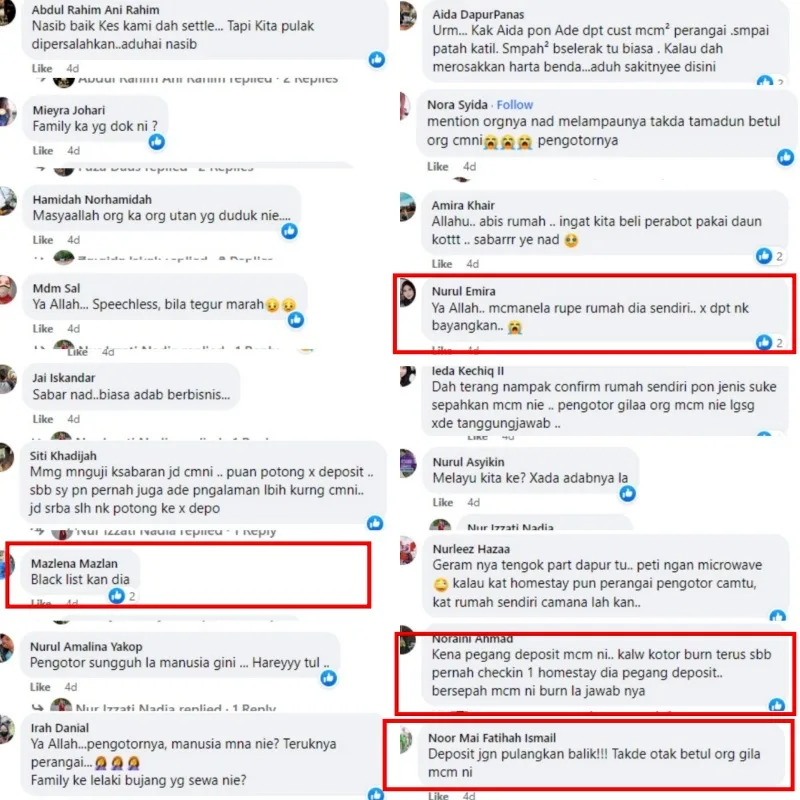
Task: Click the like reaction icon on Mdm Sal's comment
Action: tap(296, 320)
